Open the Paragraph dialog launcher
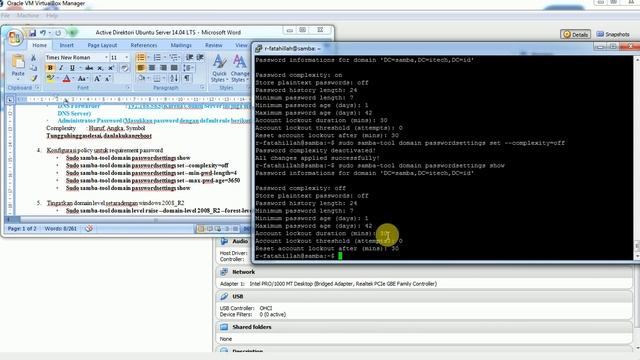 pyautogui.click(x=202, y=88)
